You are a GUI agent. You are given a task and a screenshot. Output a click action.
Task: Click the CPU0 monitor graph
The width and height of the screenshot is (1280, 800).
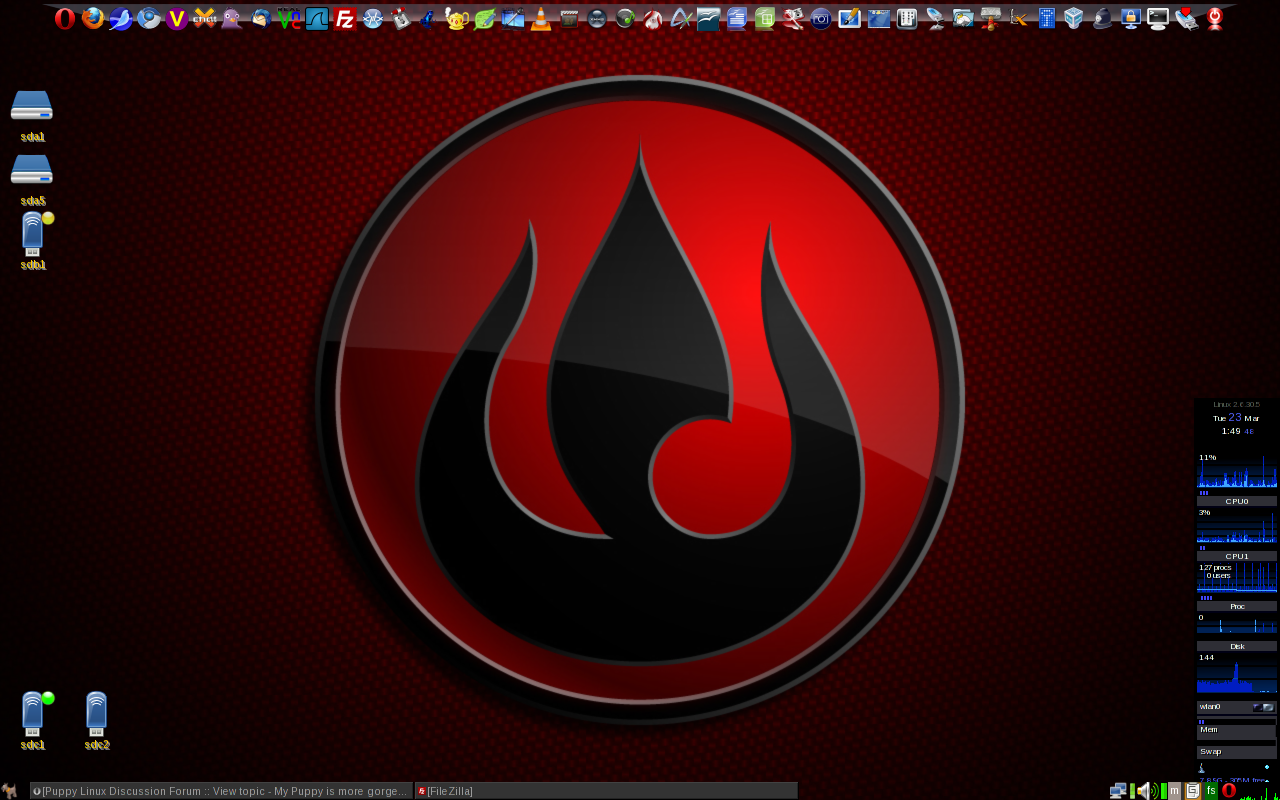pos(1237,470)
